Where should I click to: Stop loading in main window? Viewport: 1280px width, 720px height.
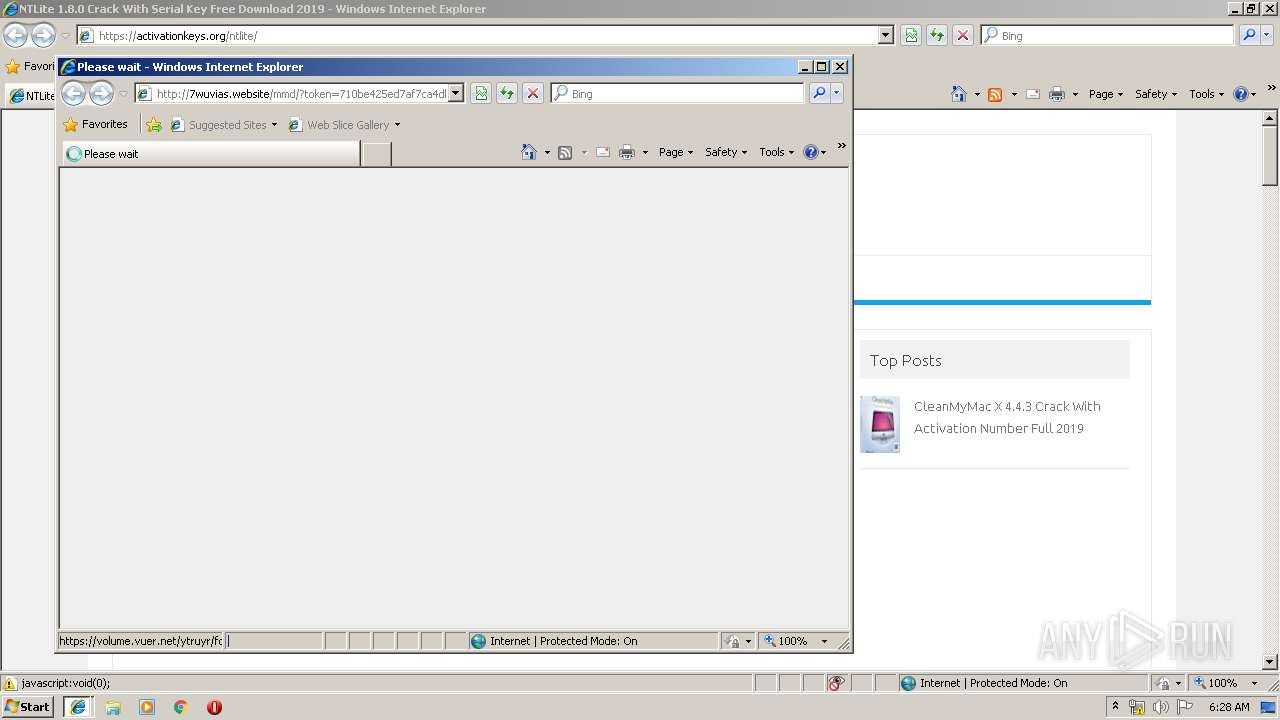tap(963, 35)
